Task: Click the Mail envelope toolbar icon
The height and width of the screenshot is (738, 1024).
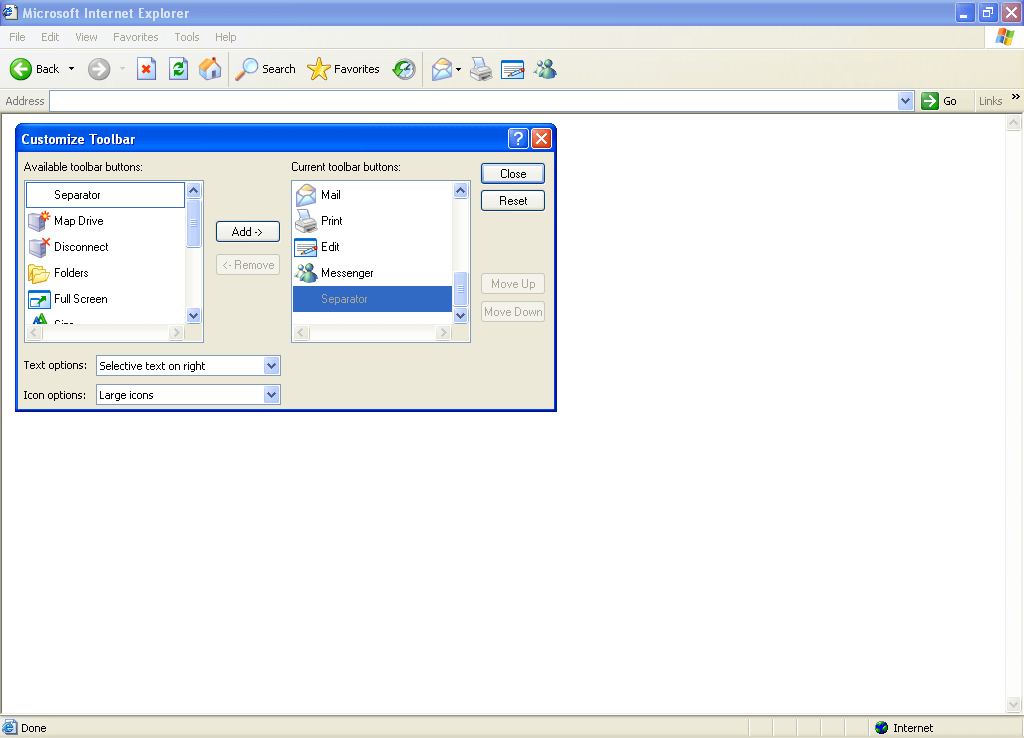Action: pyautogui.click(x=442, y=69)
